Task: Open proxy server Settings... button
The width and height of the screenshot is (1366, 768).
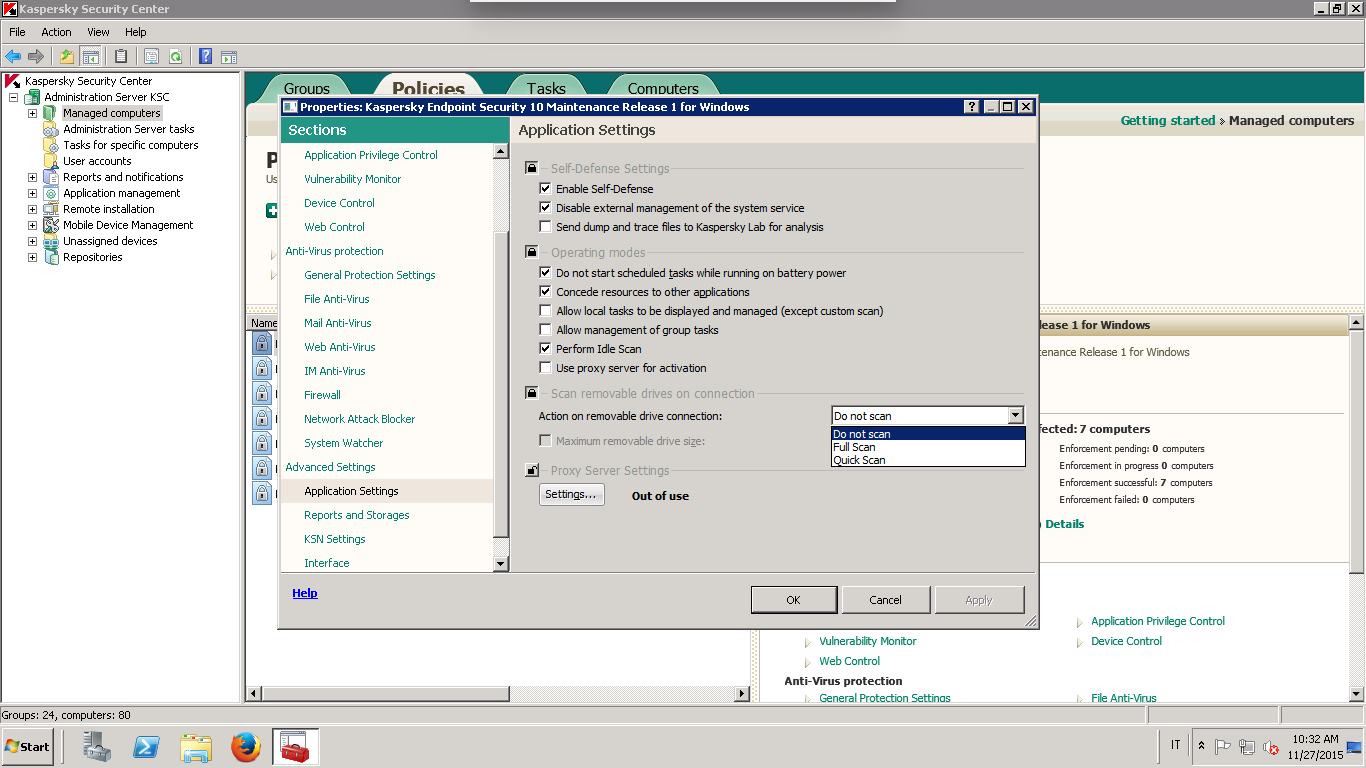Action: pyautogui.click(x=571, y=494)
